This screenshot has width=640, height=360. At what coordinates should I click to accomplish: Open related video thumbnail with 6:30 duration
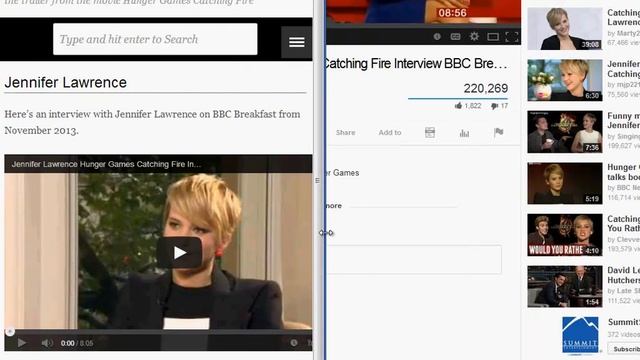[564, 80]
